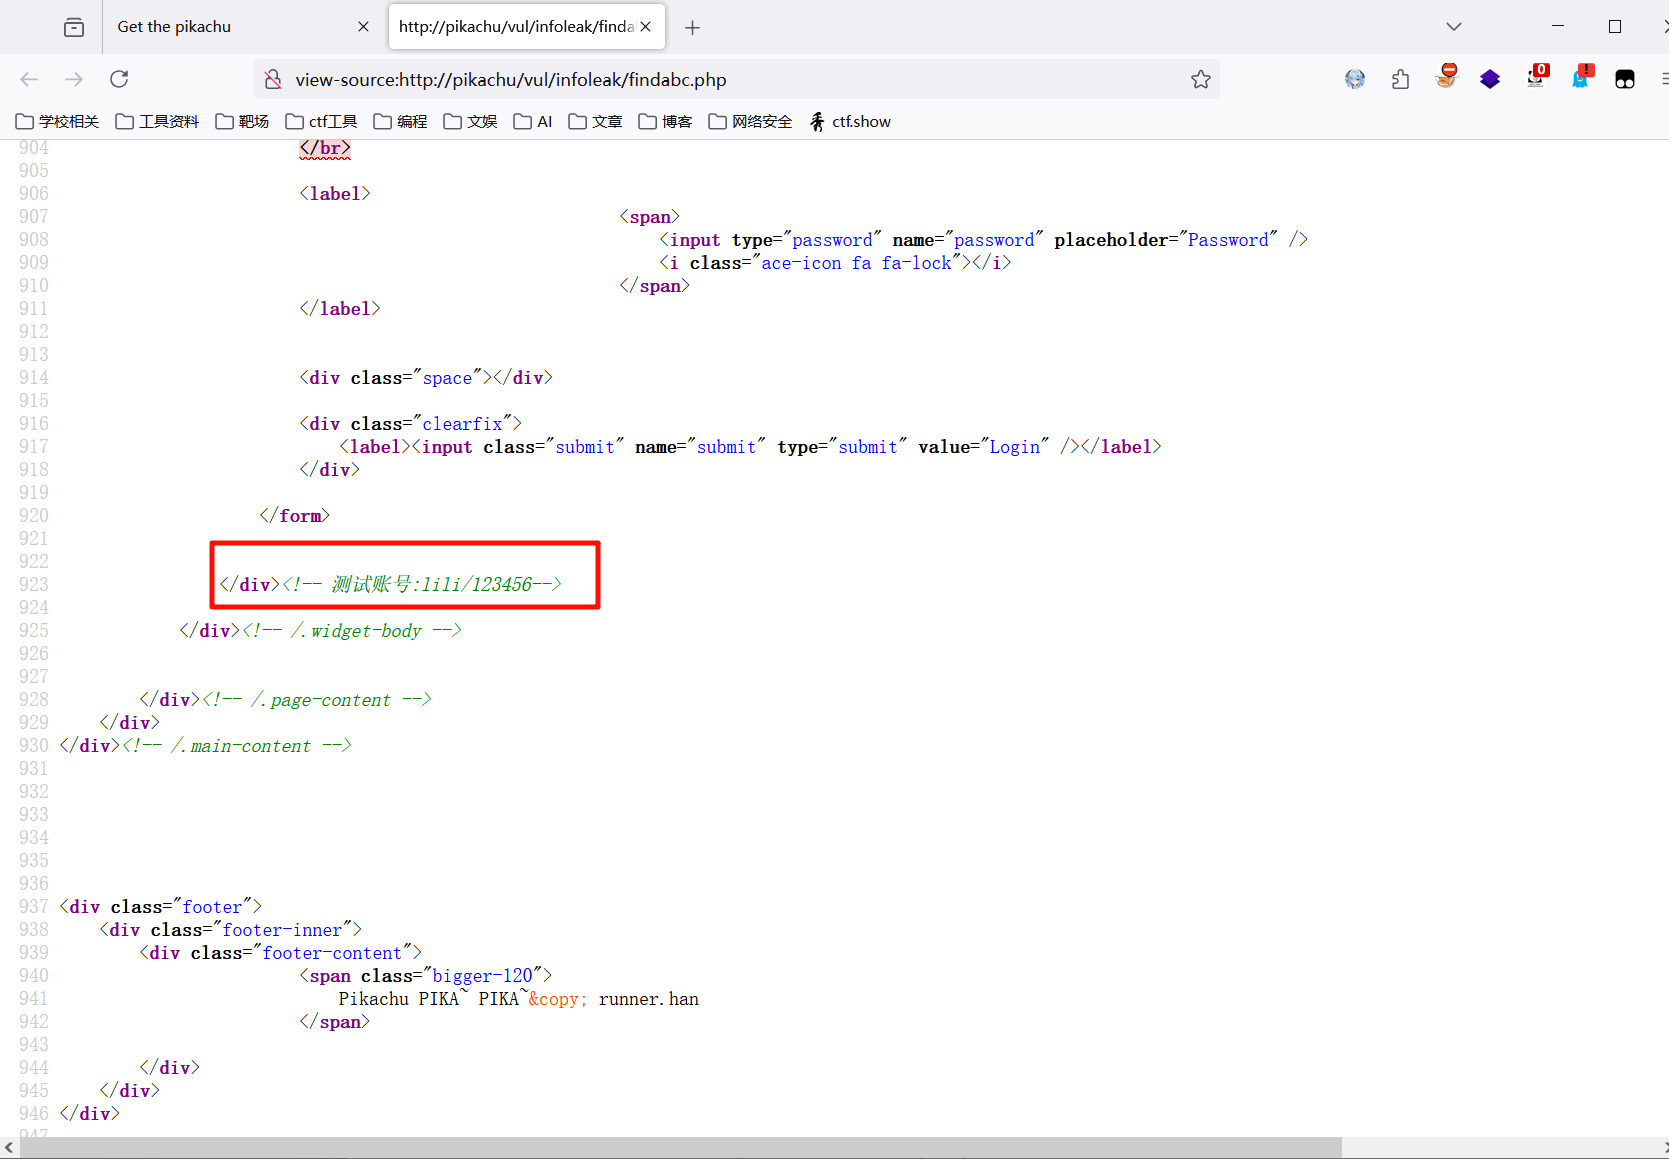
Task: Close the findabc view-source tab
Action: pos(646,27)
